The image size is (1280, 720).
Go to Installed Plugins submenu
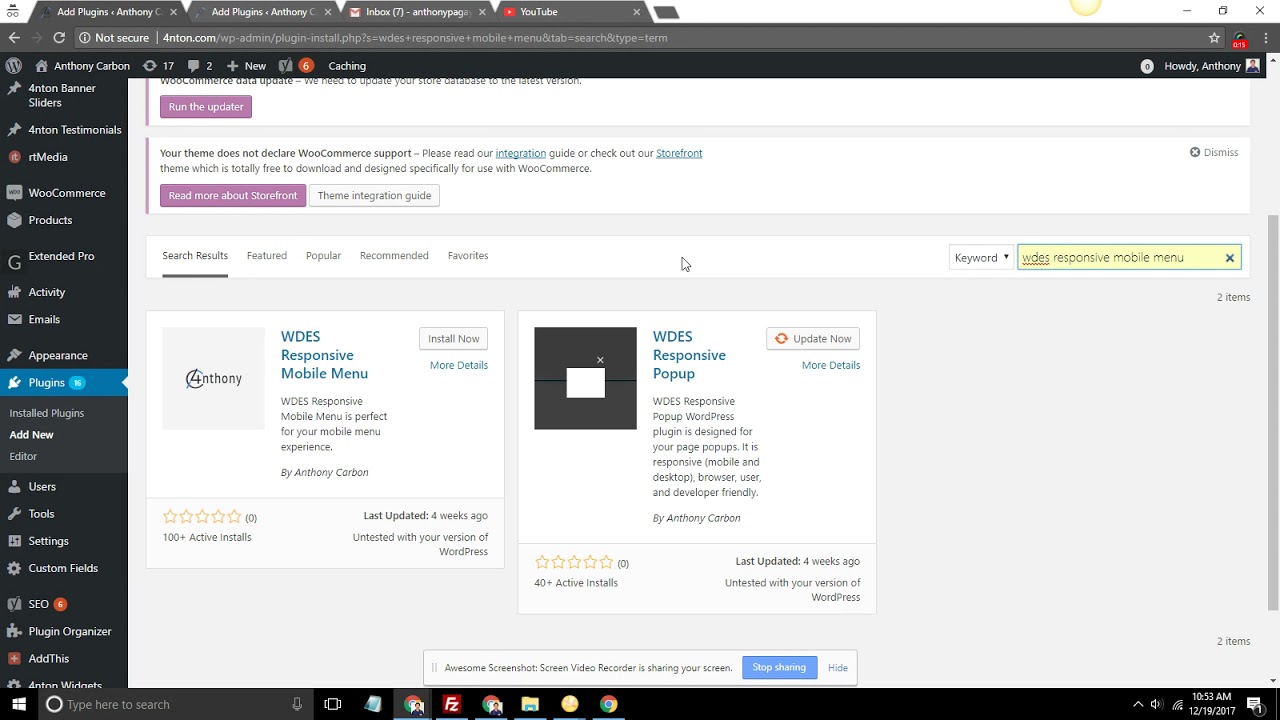(46, 413)
